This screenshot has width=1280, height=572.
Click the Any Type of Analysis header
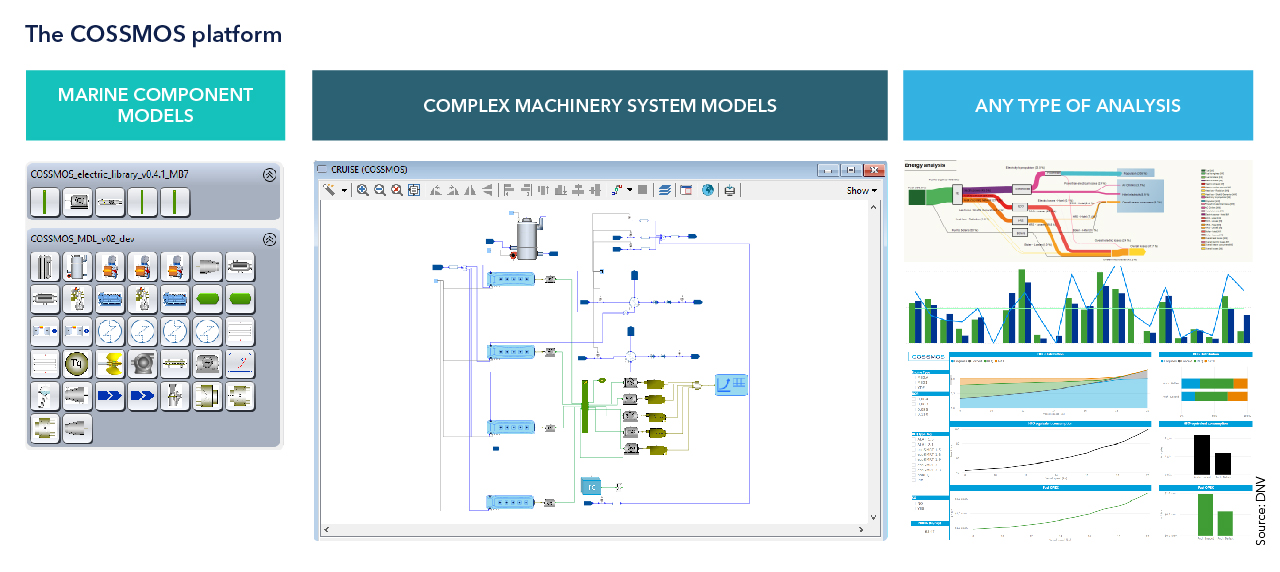click(1077, 105)
